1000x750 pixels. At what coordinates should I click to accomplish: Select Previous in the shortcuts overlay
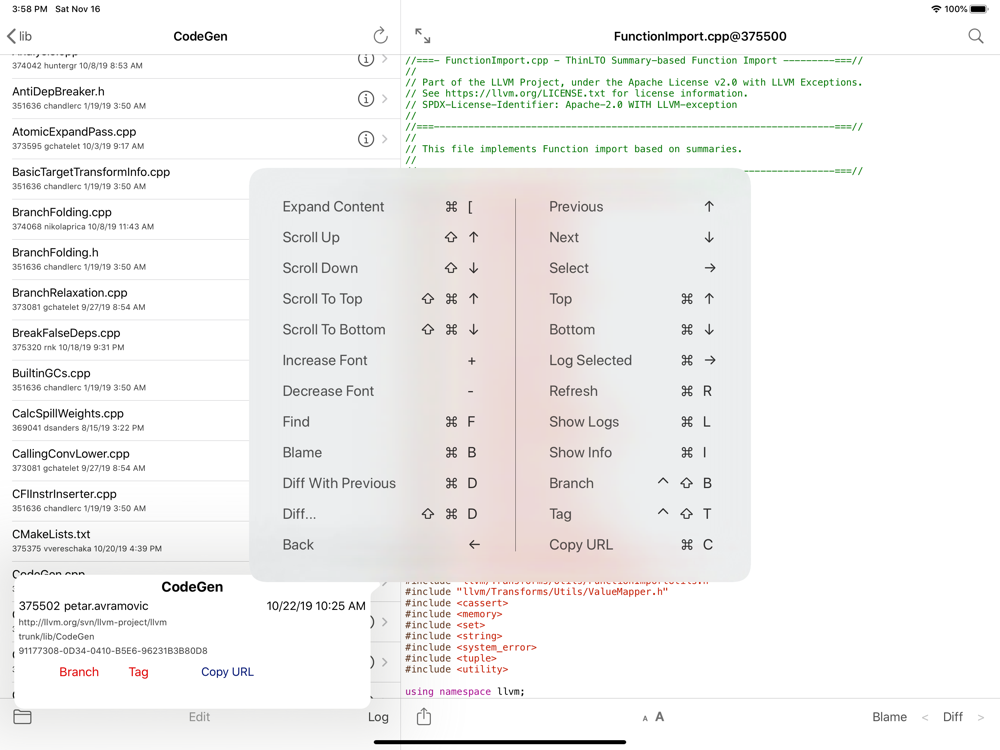coord(632,207)
